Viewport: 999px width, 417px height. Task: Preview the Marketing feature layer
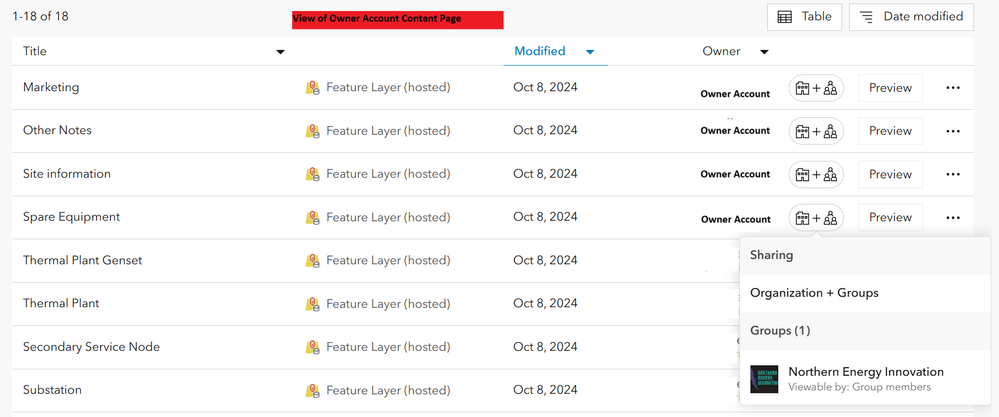[890, 88]
